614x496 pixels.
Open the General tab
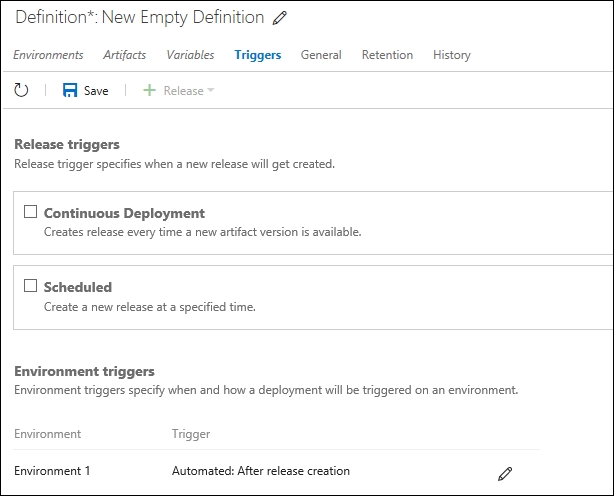tap(321, 55)
